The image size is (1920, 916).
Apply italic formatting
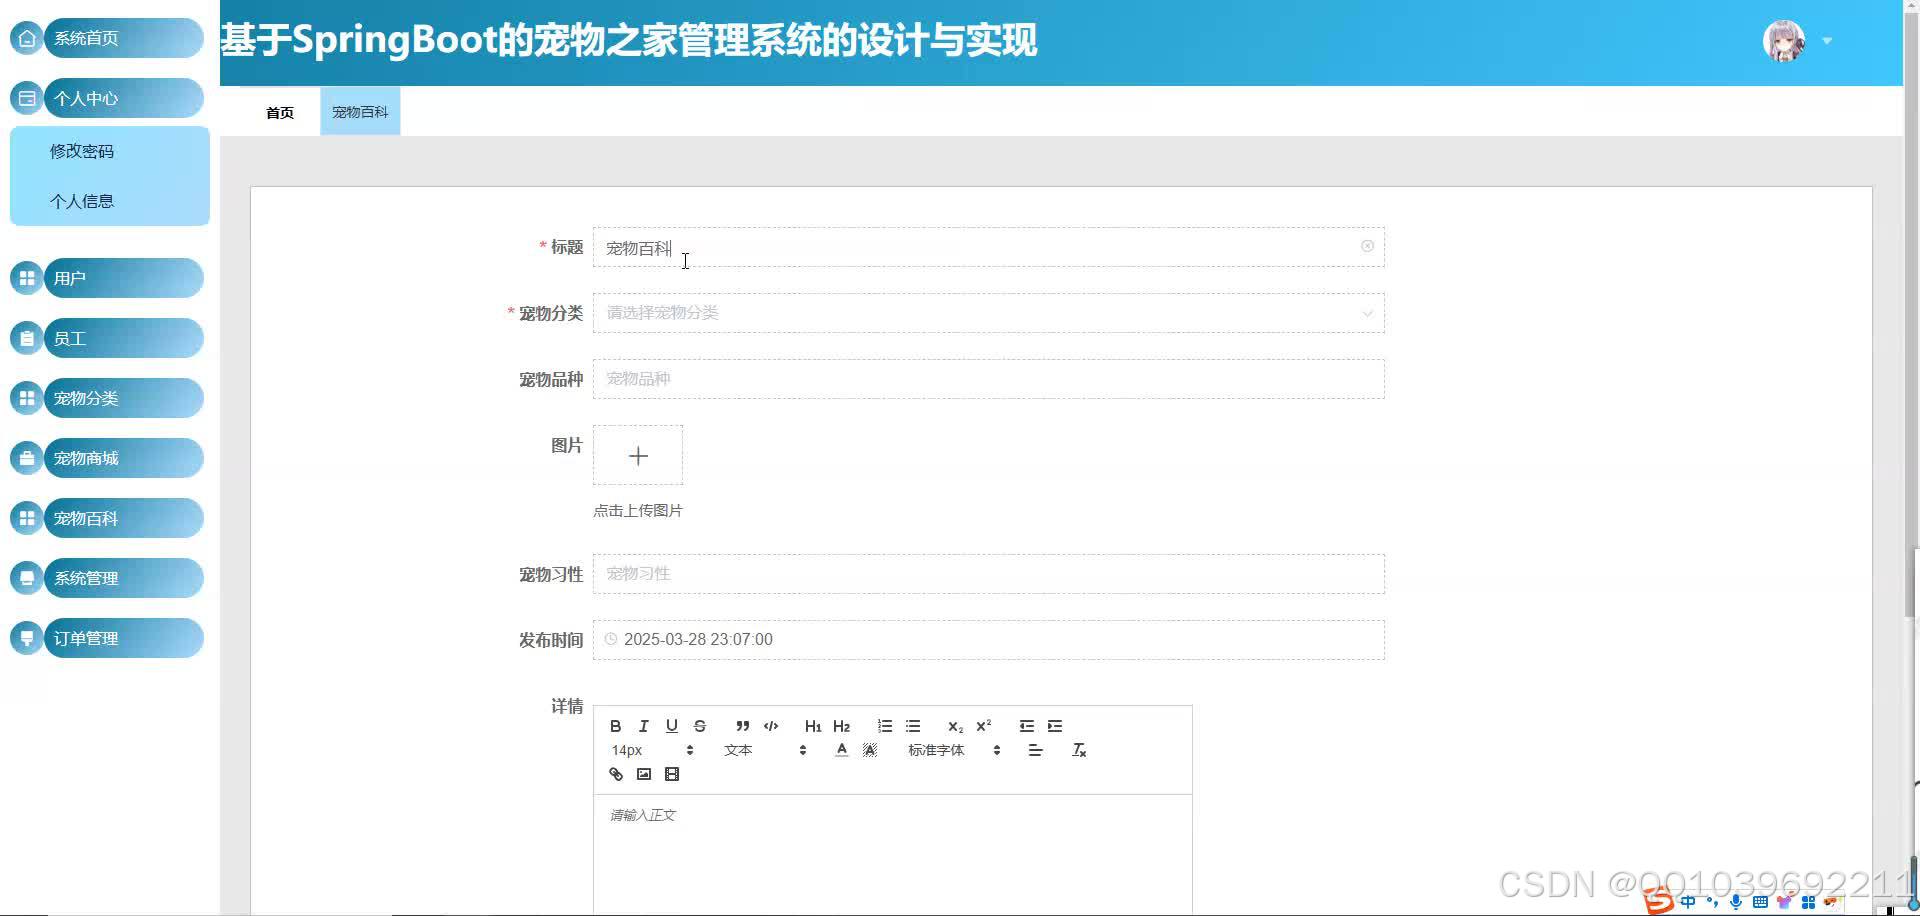pos(643,726)
